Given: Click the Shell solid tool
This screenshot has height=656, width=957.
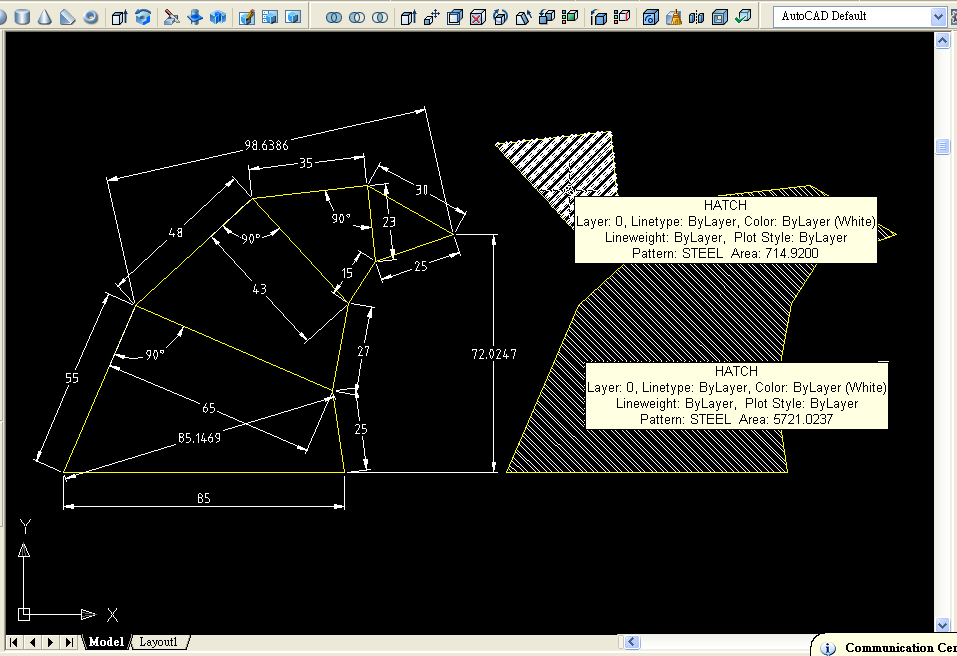Looking at the screenshot, I should coord(720,17).
